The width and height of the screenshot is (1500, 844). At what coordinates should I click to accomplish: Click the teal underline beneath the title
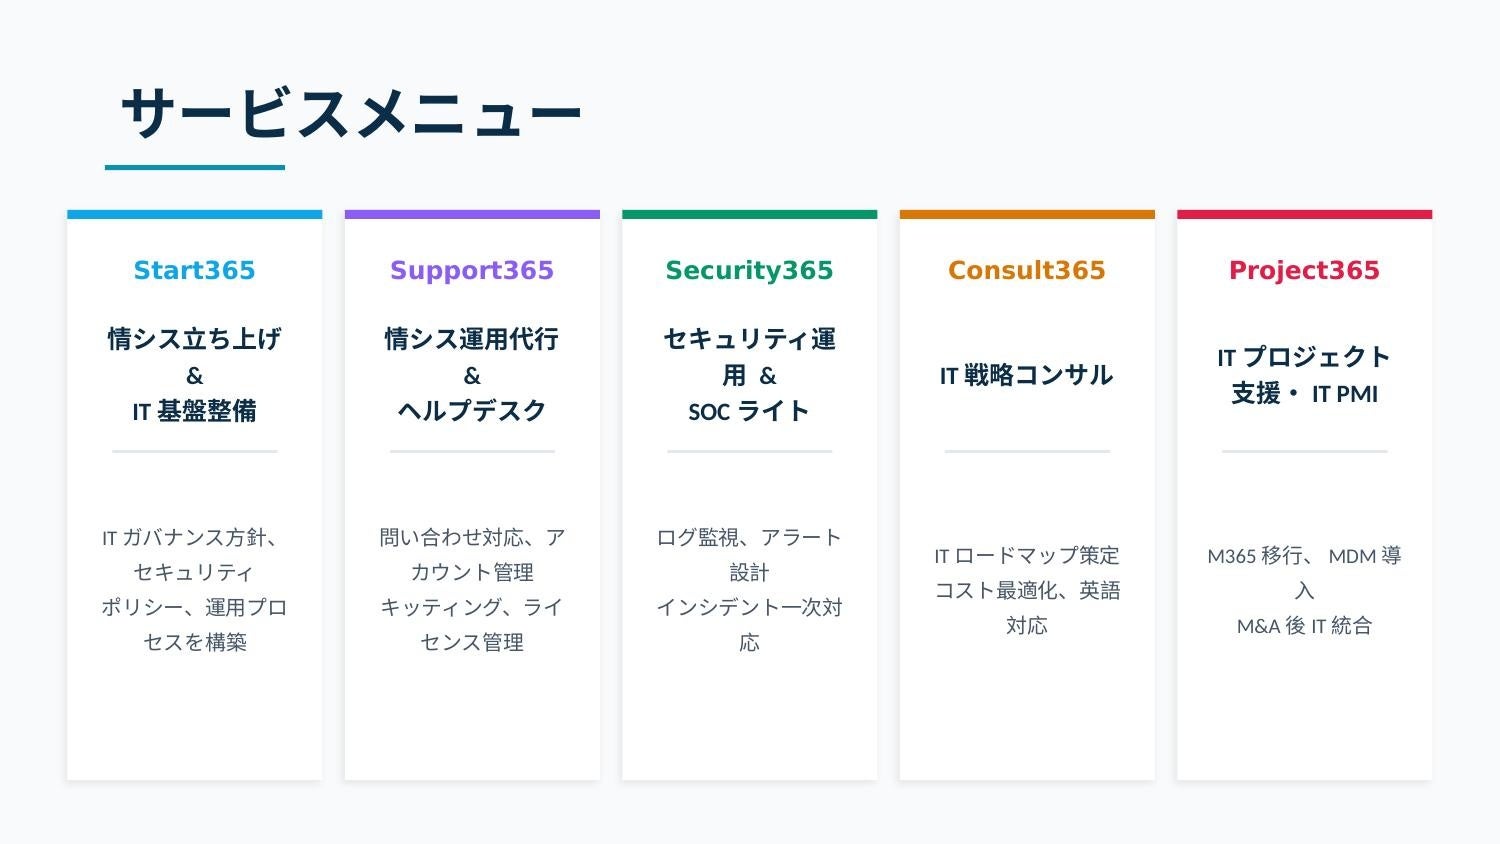pos(195,168)
